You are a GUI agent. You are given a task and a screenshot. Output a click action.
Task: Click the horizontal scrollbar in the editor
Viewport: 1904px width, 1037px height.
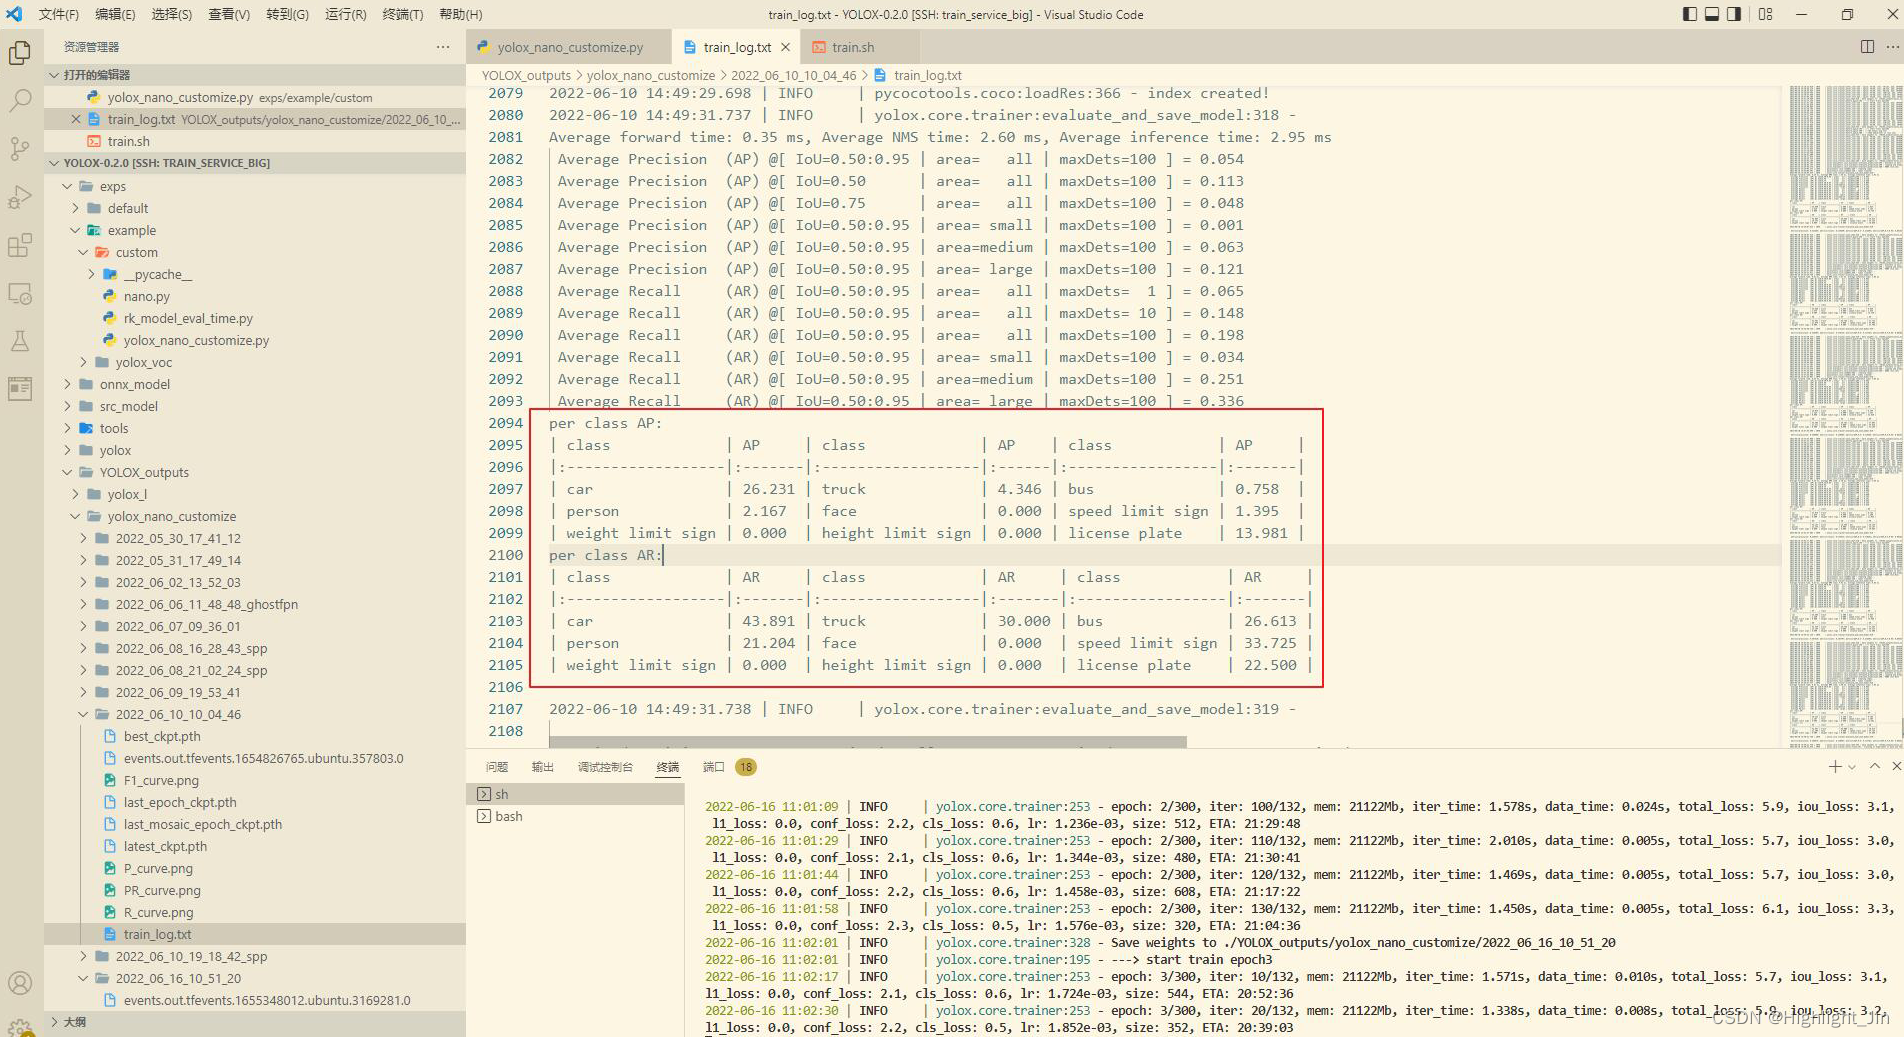(x=868, y=742)
